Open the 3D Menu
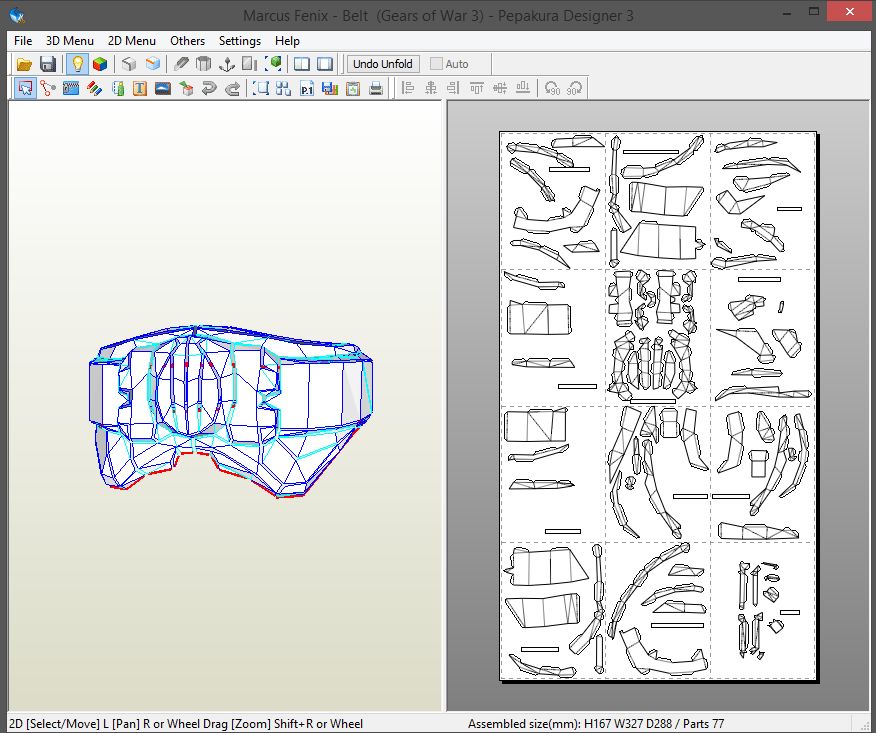 70,41
